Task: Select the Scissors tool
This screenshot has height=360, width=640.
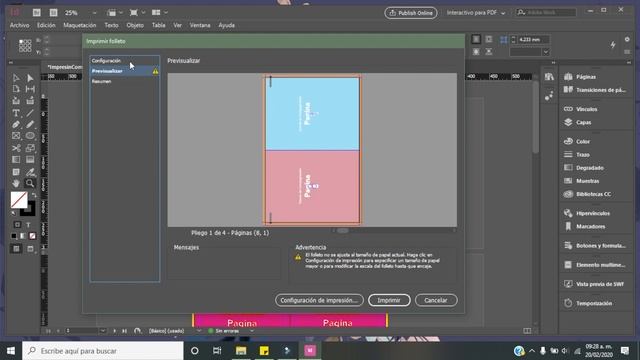Action: 16,148
